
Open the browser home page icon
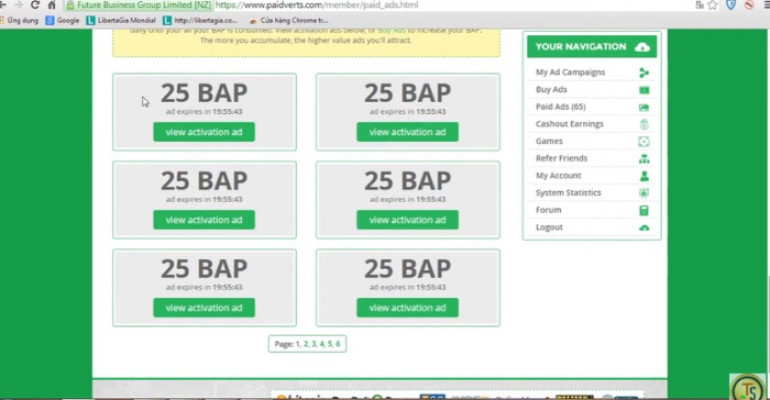click(52, 5)
